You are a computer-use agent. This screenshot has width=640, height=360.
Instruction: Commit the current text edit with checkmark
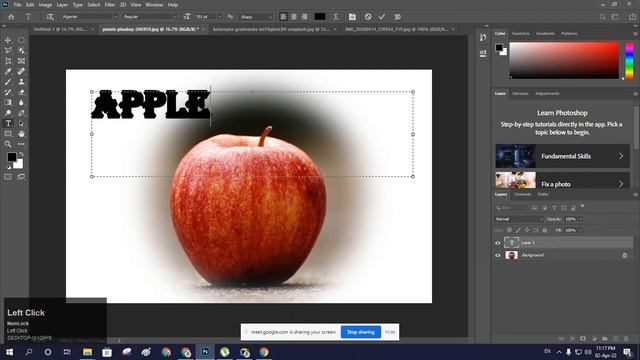click(382, 17)
